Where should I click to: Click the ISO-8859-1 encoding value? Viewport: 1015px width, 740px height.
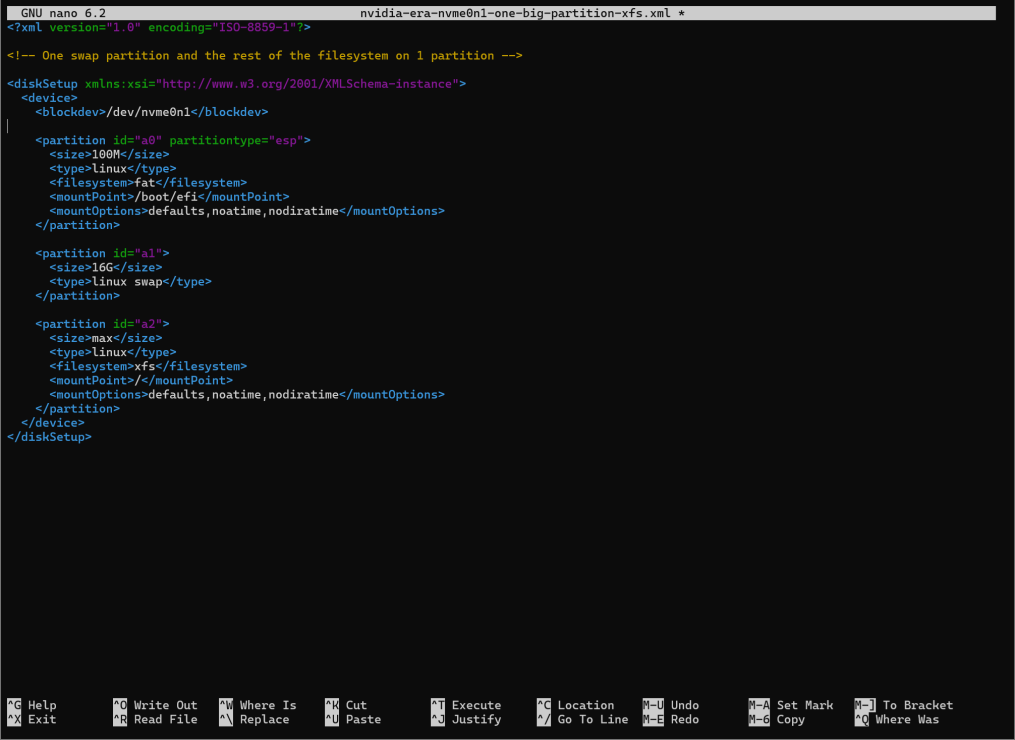click(x=254, y=27)
